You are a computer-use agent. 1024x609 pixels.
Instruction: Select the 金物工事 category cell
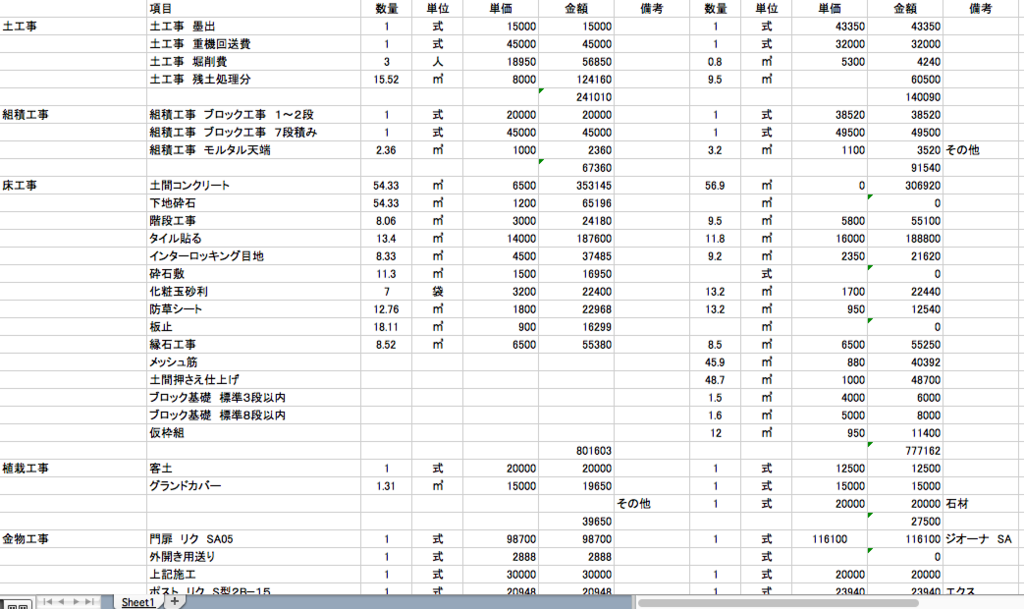pyautogui.click(x=73, y=539)
